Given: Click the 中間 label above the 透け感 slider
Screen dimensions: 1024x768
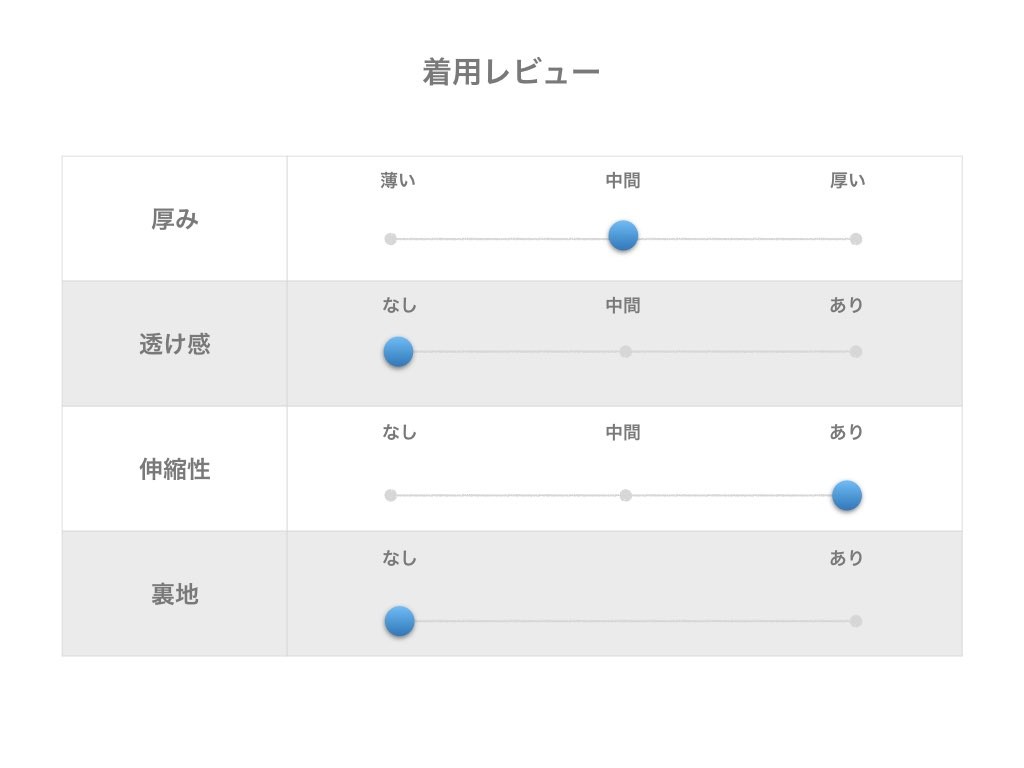Looking at the screenshot, I should [x=622, y=306].
